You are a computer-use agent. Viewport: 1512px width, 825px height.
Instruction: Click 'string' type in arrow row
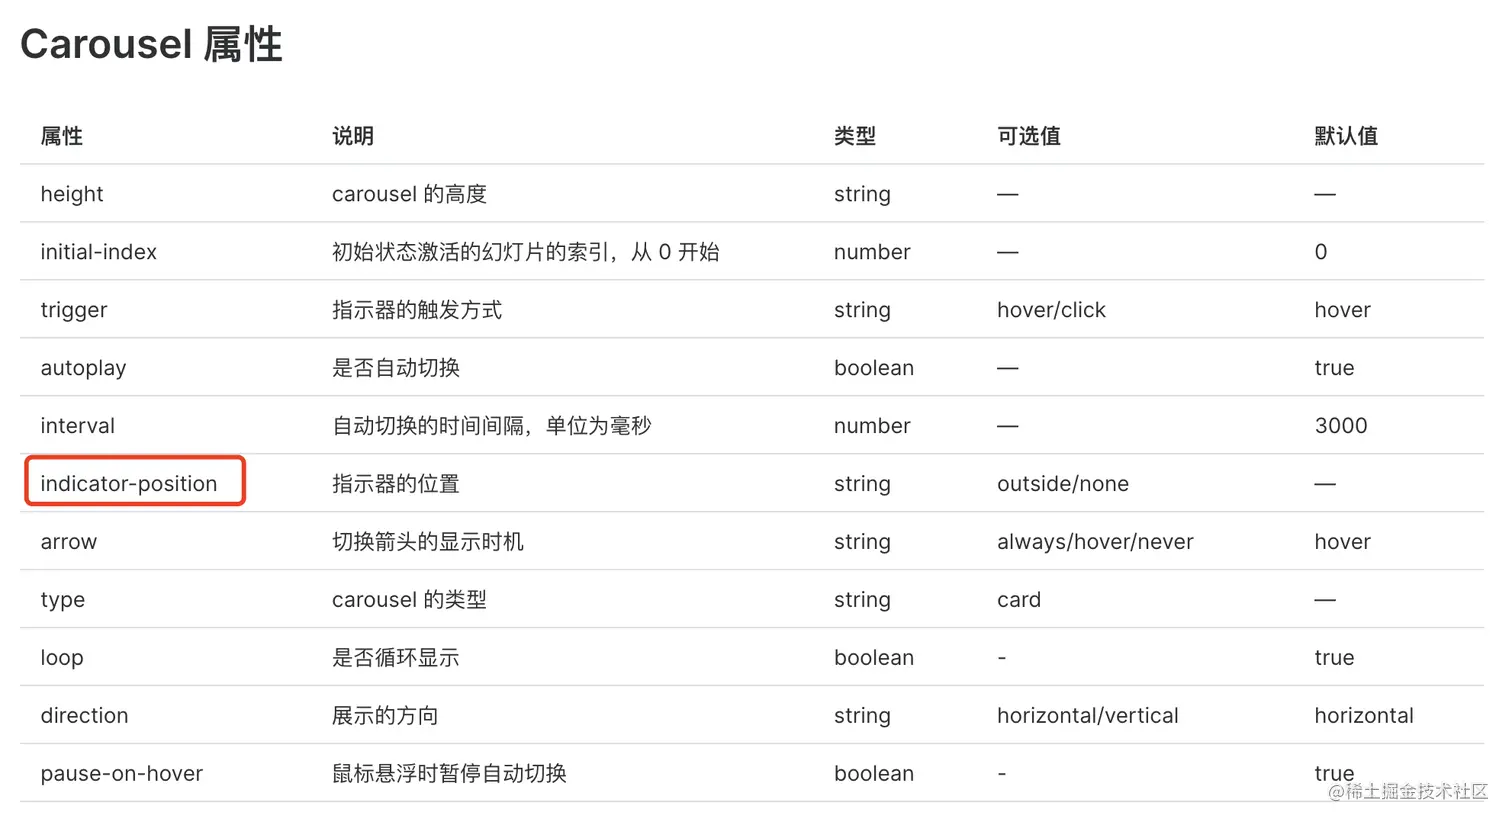(x=862, y=542)
